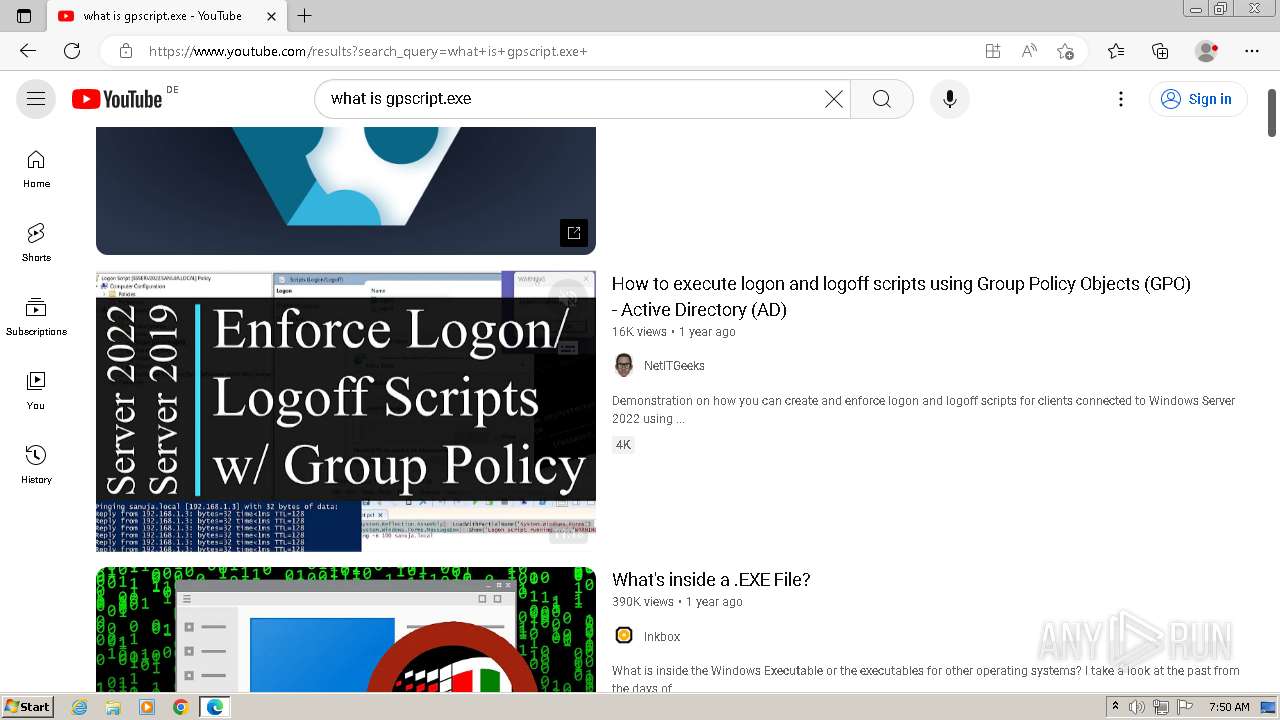Click page vertical scrollbar thumb
The width and height of the screenshot is (1280, 720).
click(x=1272, y=112)
